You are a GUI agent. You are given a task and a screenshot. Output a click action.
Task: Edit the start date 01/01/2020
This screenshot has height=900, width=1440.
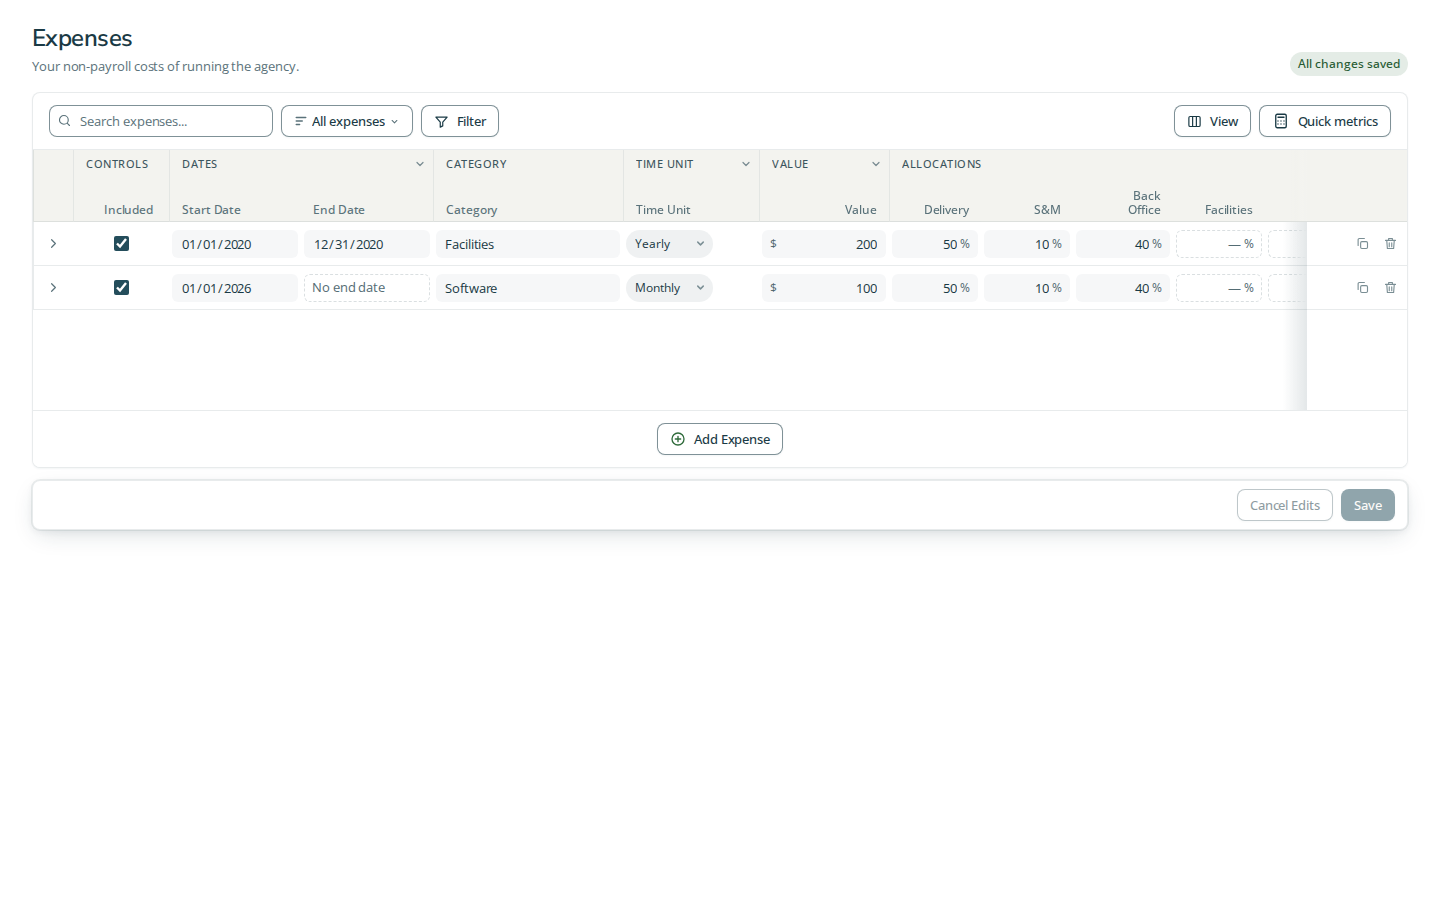tap(235, 244)
